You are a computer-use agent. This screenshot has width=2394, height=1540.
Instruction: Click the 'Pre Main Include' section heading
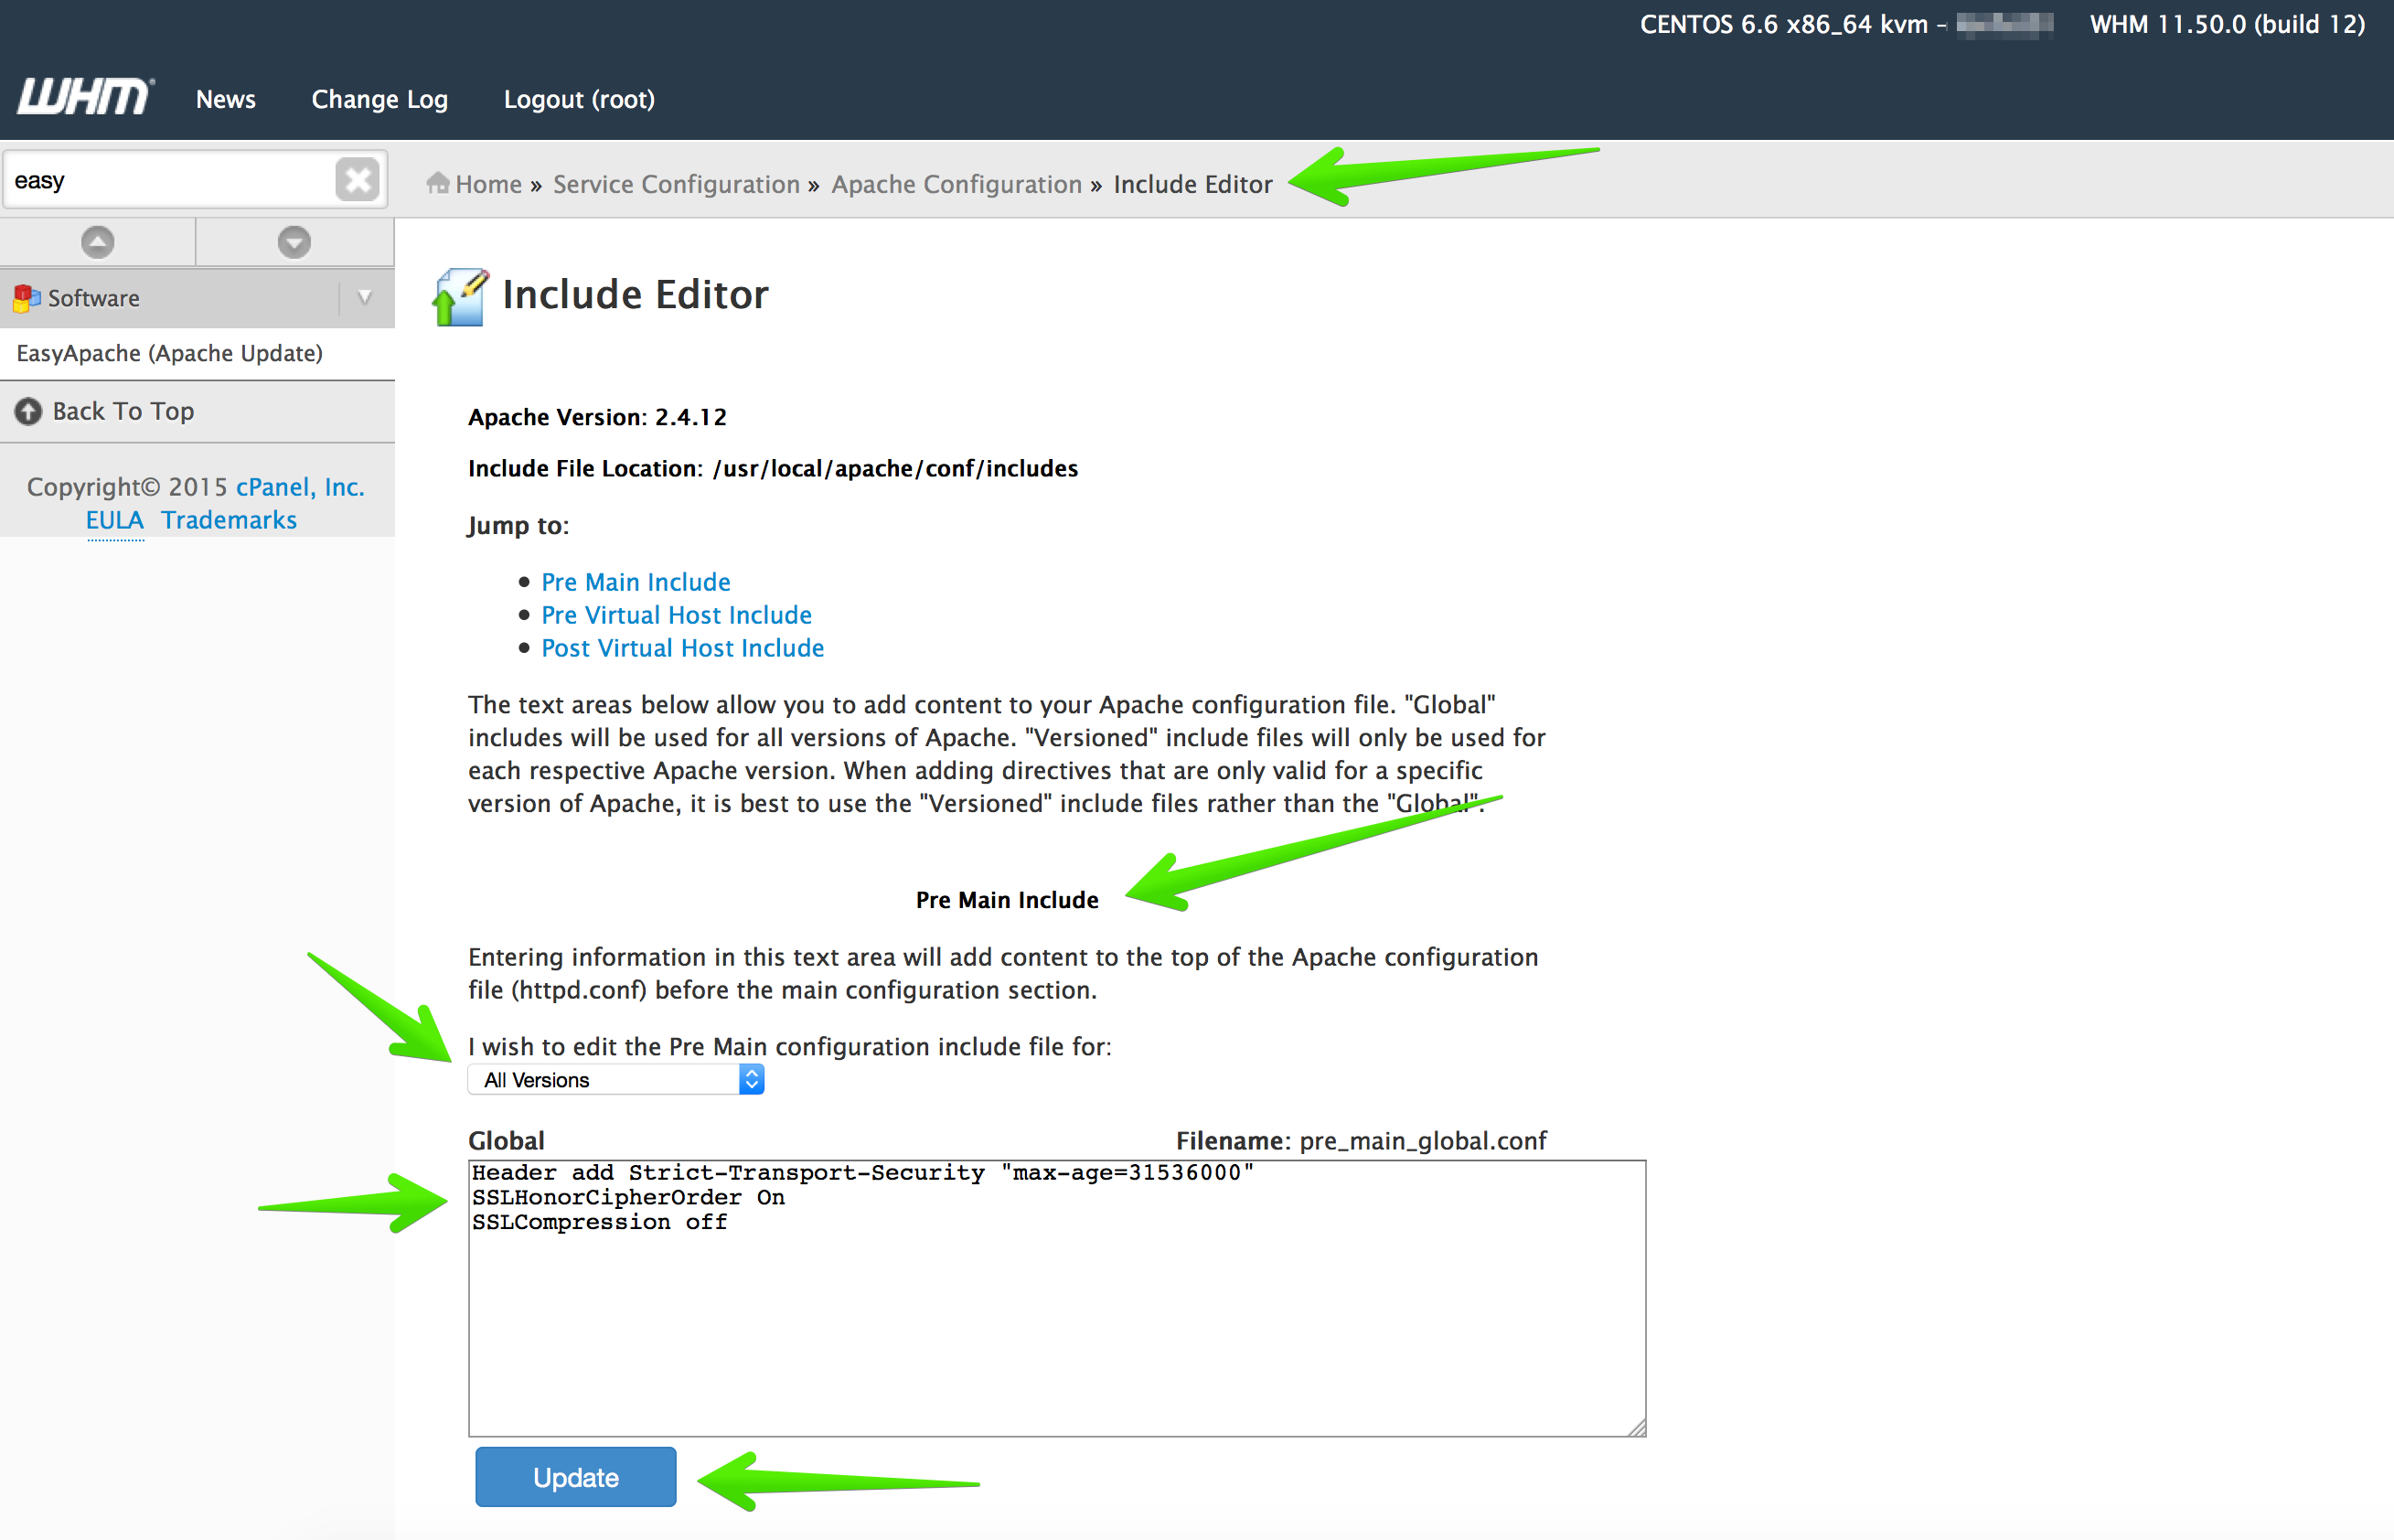tap(1007, 900)
